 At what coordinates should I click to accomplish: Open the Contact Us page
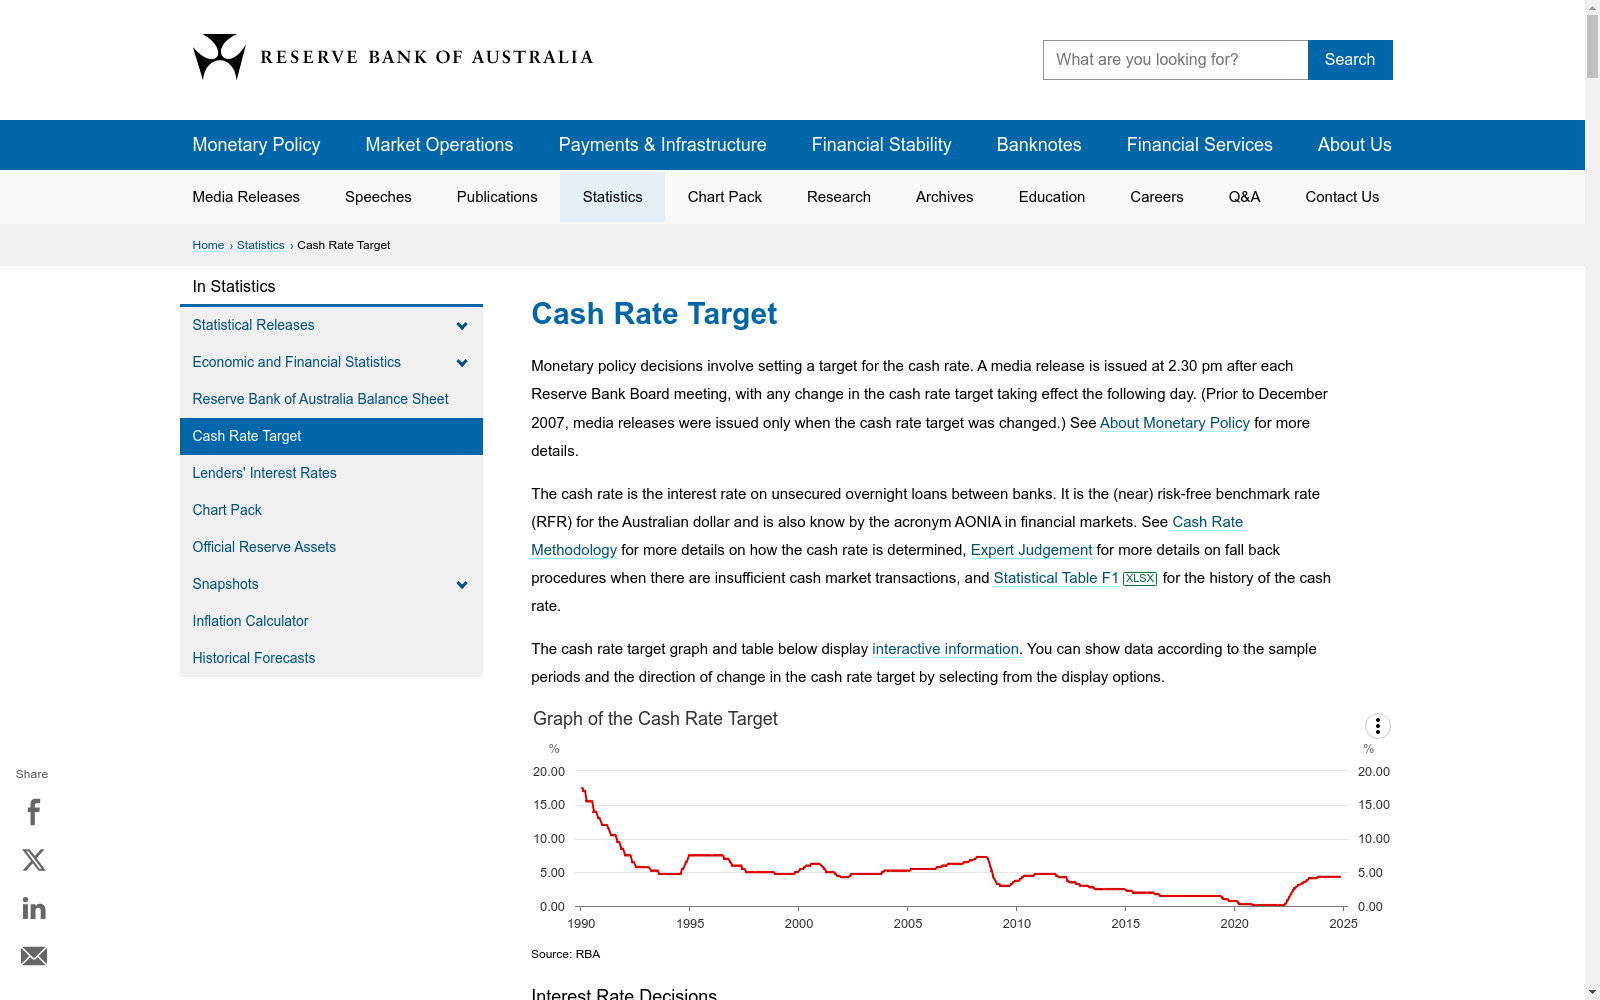tap(1342, 197)
